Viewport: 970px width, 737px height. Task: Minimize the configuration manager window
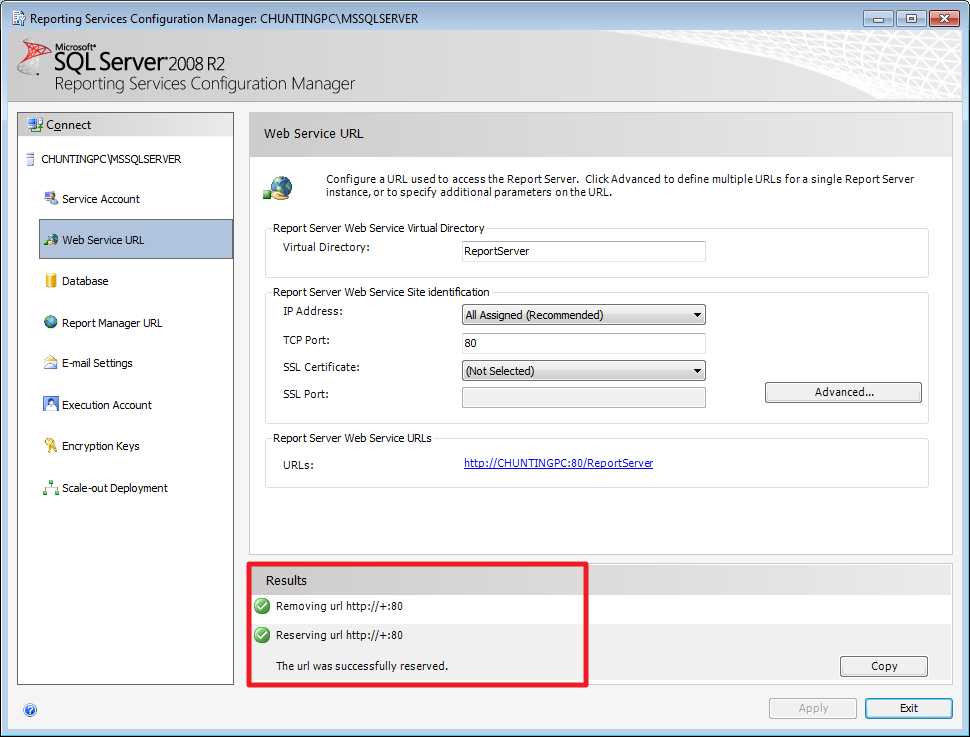[878, 19]
